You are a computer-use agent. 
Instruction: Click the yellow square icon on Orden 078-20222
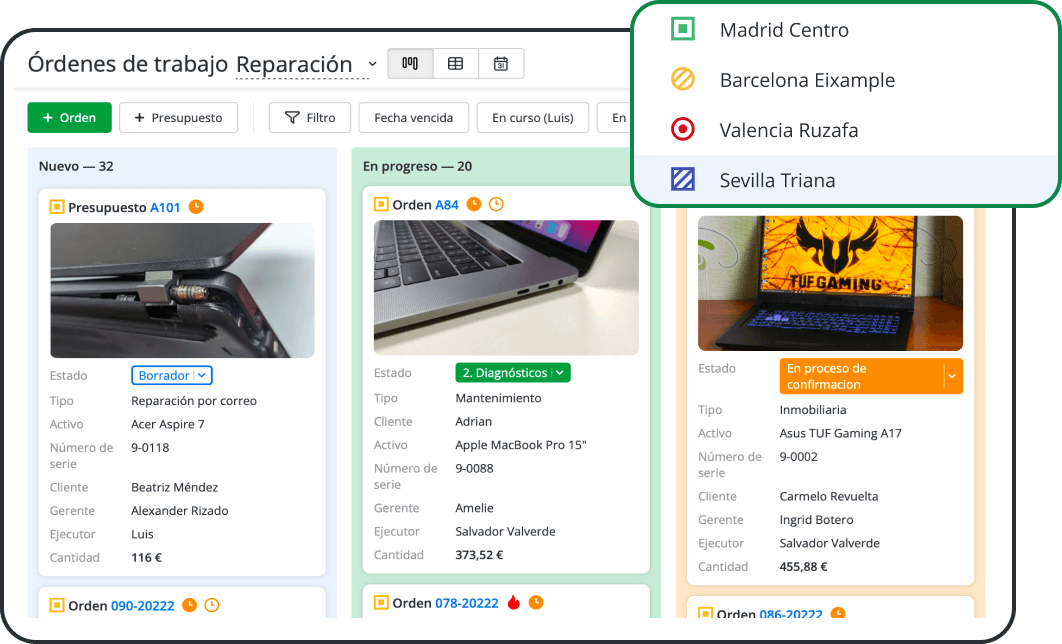[381, 603]
